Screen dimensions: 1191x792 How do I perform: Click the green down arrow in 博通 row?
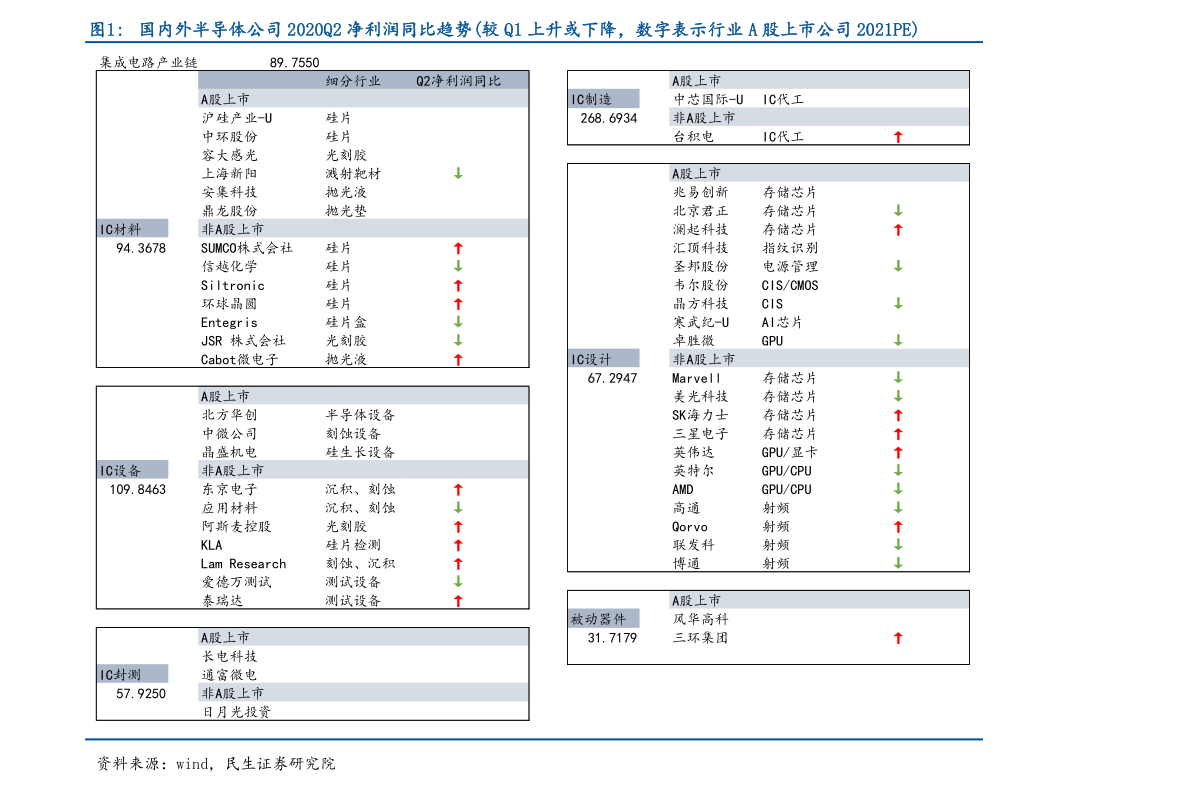[898, 563]
